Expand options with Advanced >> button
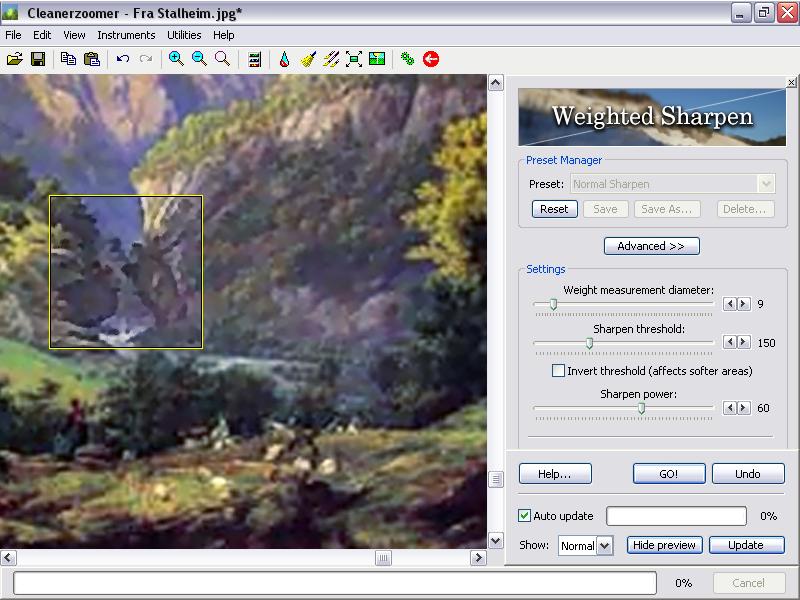Image resolution: width=800 pixels, height=600 pixels. [652, 246]
